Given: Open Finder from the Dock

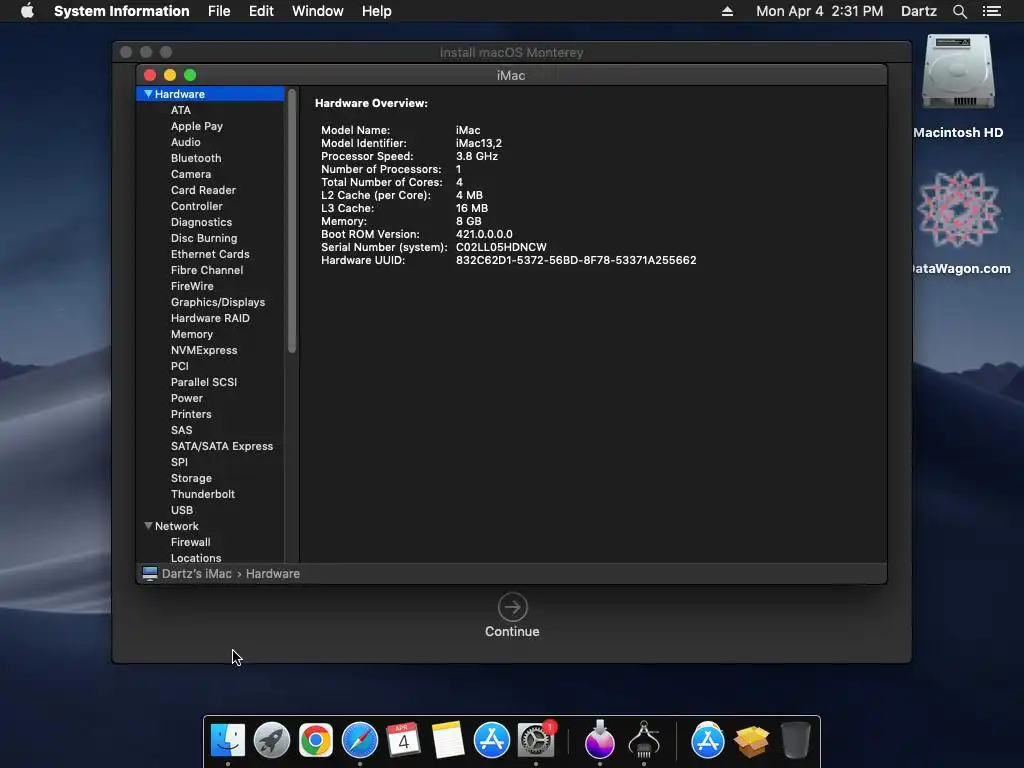Looking at the screenshot, I should pos(228,741).
